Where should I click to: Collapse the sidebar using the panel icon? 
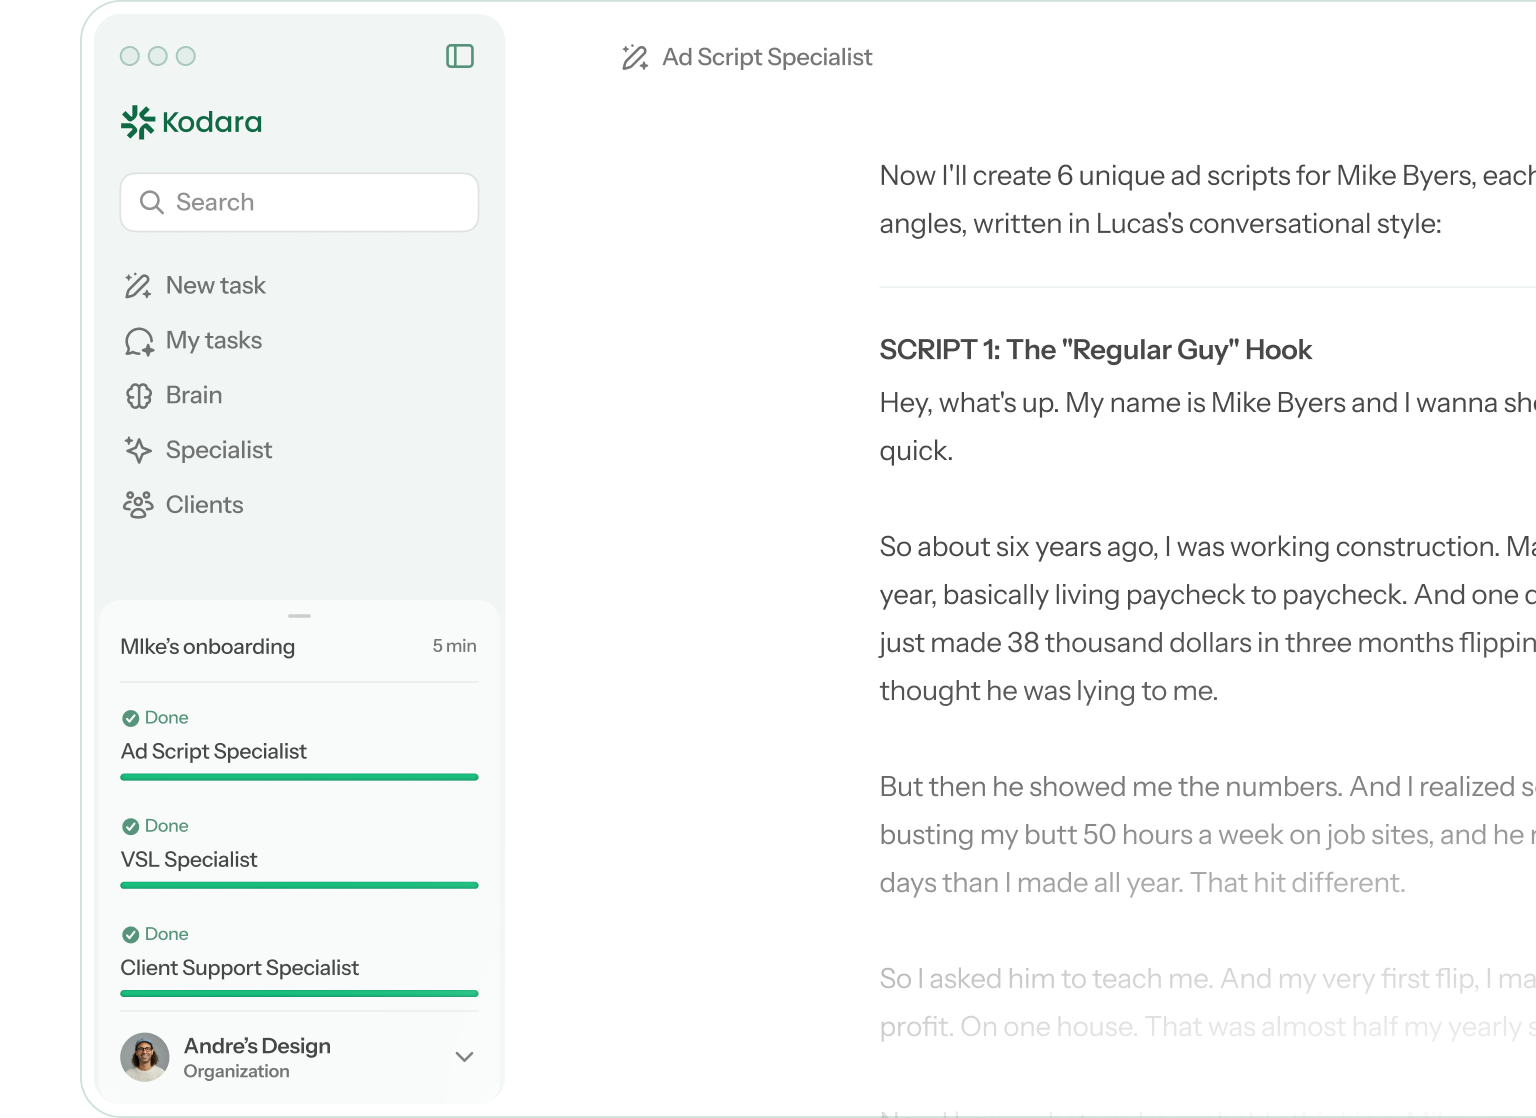[x=460, y=56]
